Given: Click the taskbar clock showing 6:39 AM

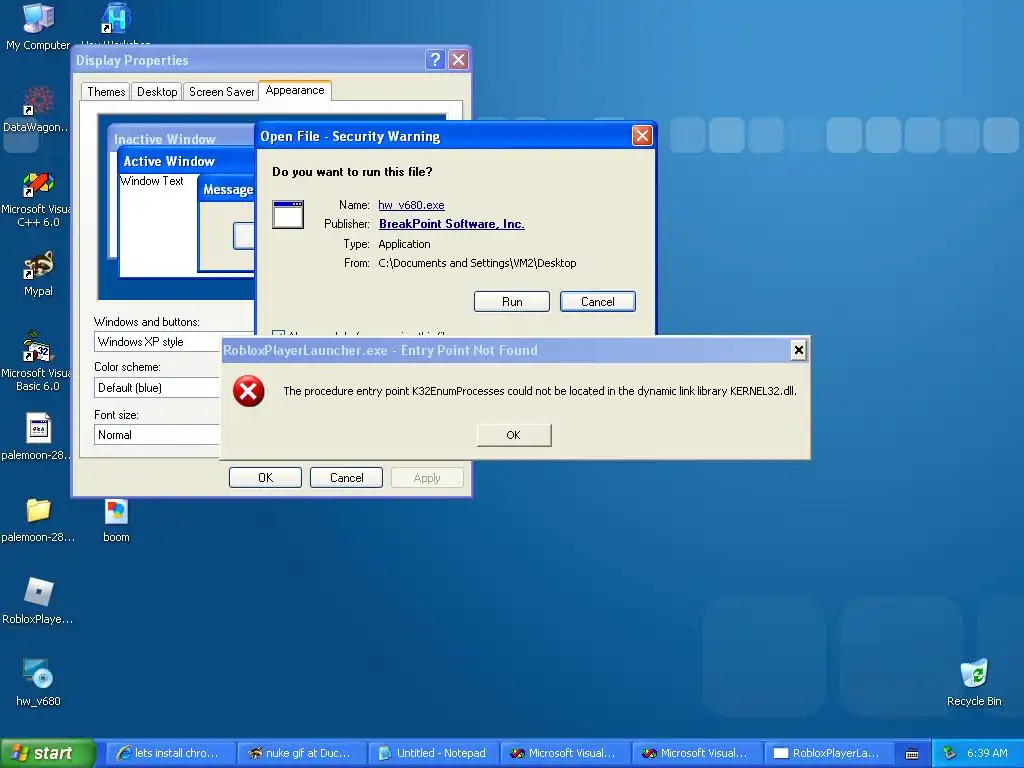Looking at the screenshot, I should click(x=987, y=753).
